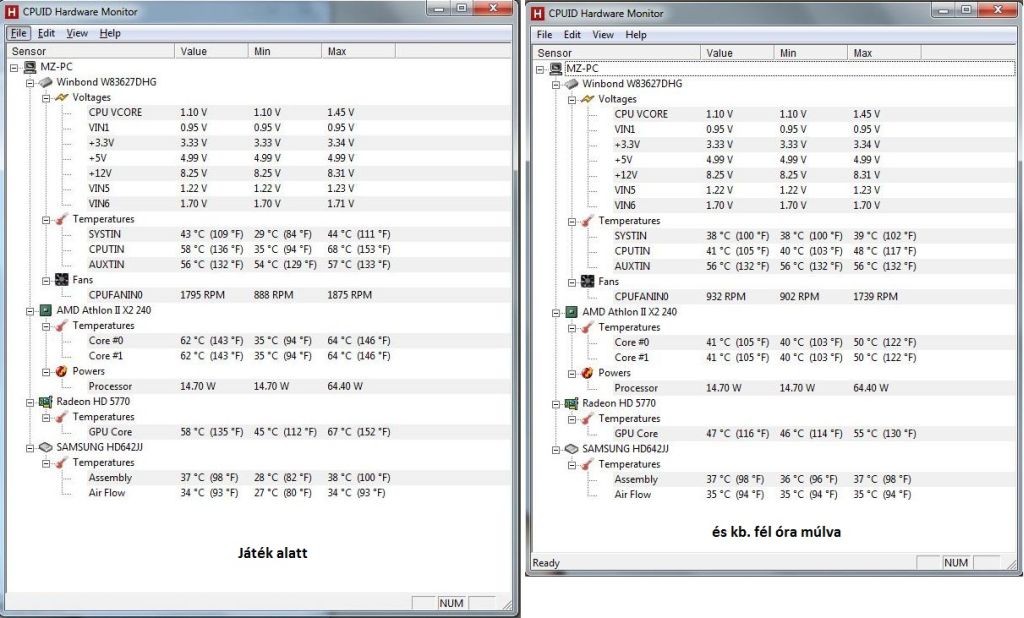Open File menu in left window

pyautogui.click(x=19, y=33)
